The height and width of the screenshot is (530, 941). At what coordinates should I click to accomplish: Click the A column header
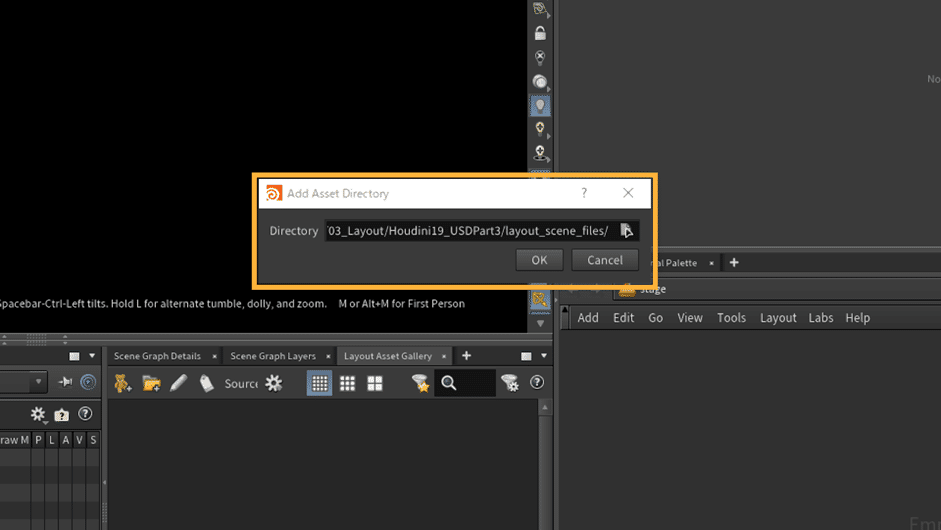65,440
